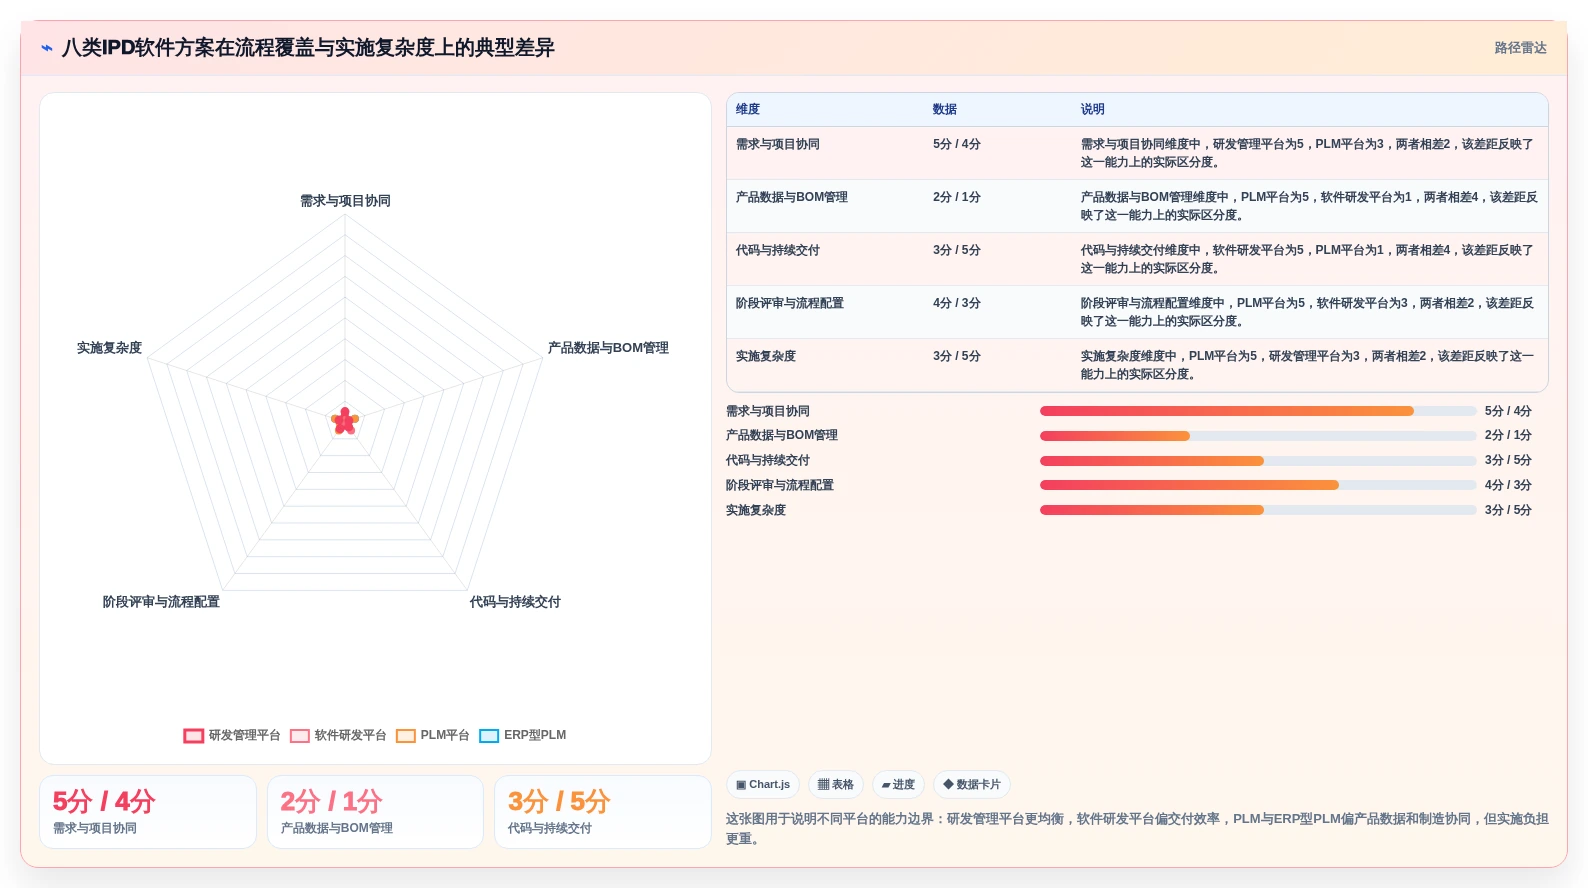Click the 实施复杂度 radar axis label
Image resolution: width=1588 pixels, height=888 pixels.
pos(109,348)
